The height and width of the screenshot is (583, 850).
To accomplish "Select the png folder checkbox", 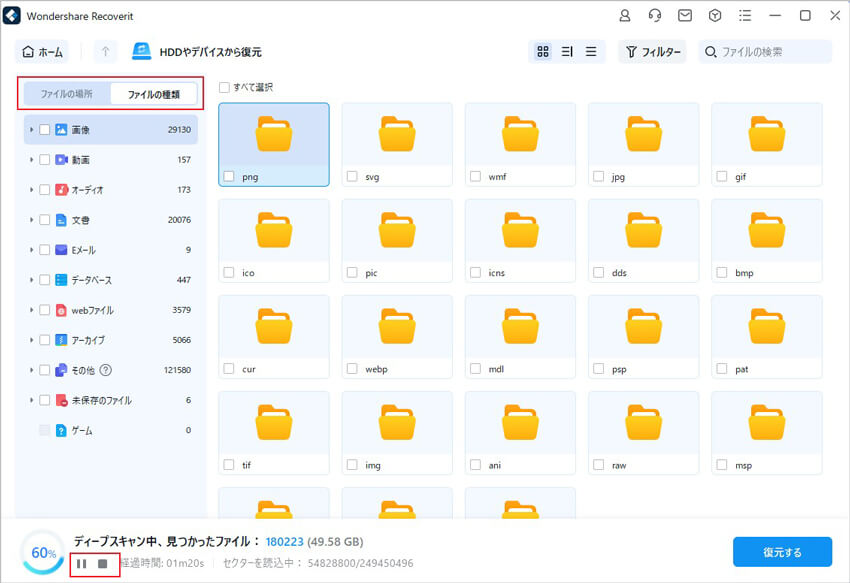I will [x=229, y=176].
